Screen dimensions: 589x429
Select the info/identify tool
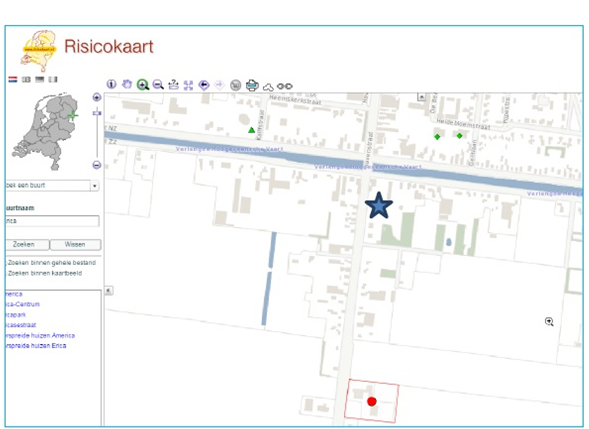(x=111, y=84)
